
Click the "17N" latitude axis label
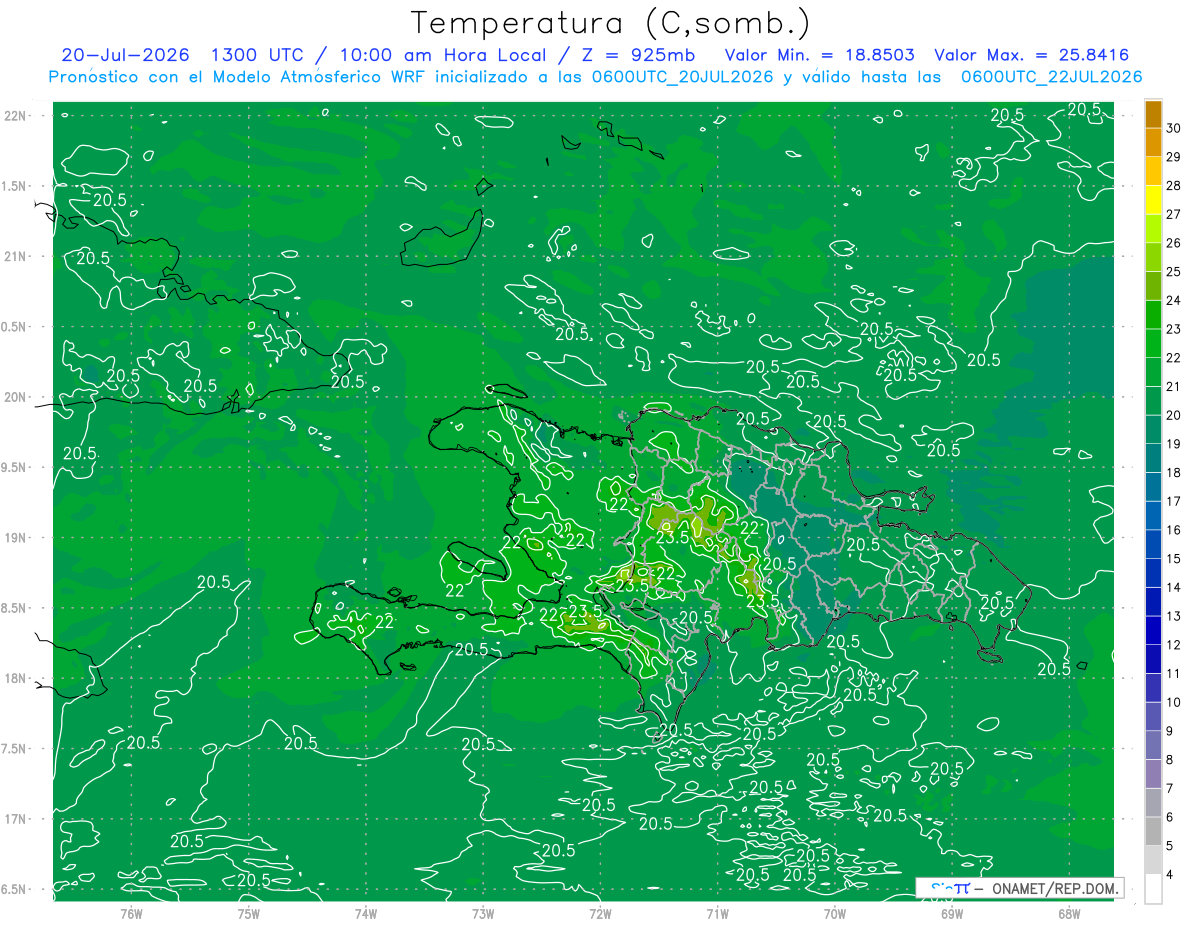pos(15,819)
